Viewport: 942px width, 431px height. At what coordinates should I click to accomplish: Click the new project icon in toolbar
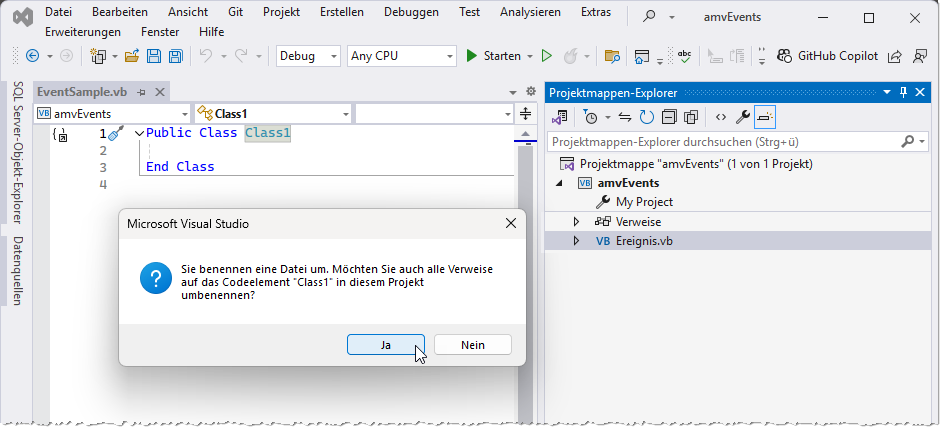(97, 56)
